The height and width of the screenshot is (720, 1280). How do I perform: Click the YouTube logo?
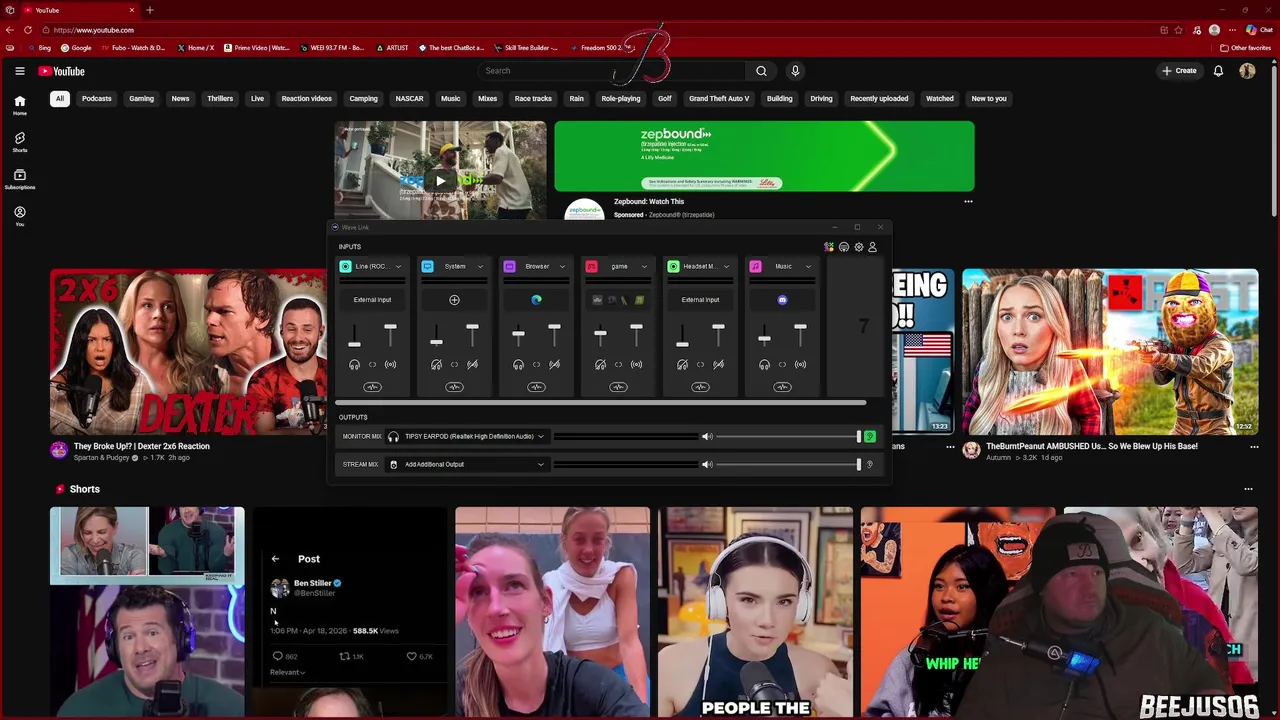(x=62, y=71)
